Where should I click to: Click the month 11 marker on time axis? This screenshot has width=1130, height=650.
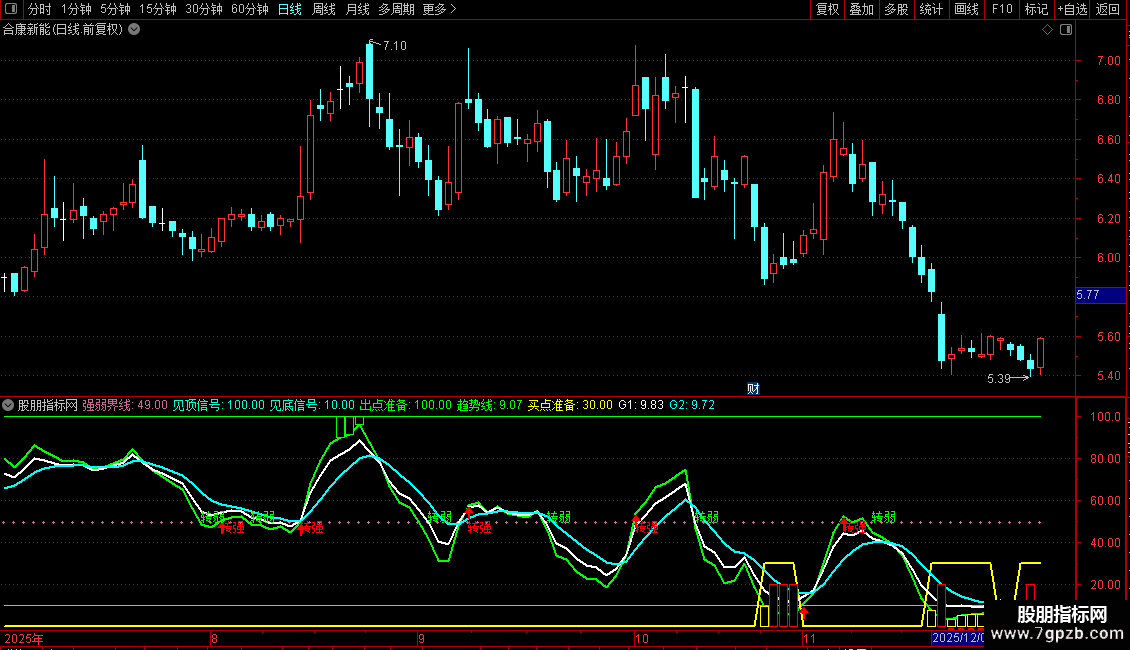pos(809,638)
